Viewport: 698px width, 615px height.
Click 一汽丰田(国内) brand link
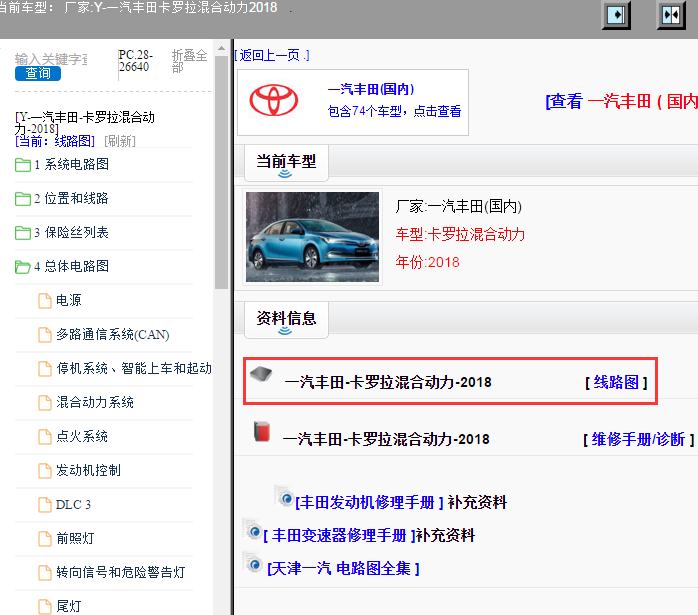pos(371,89)
